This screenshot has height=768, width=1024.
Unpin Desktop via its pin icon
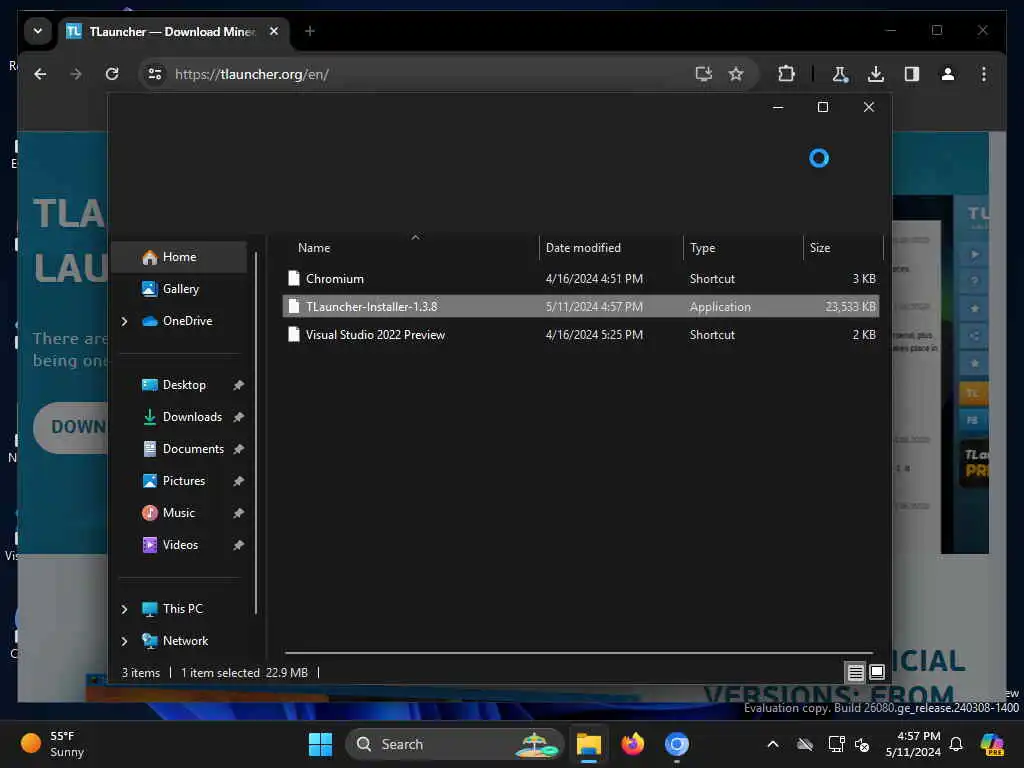click(238, 385)
